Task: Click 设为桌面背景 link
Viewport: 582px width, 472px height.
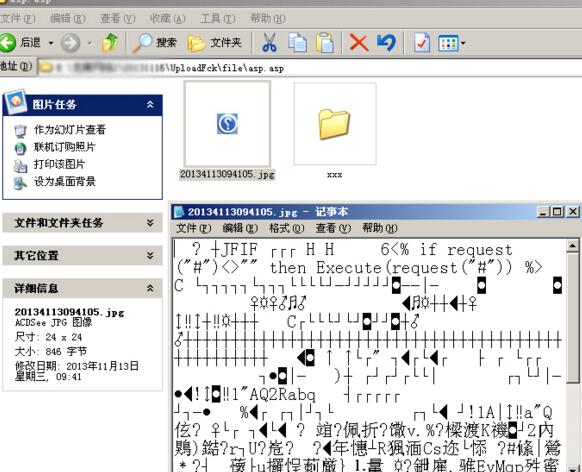Action: (x=65, y=181)
